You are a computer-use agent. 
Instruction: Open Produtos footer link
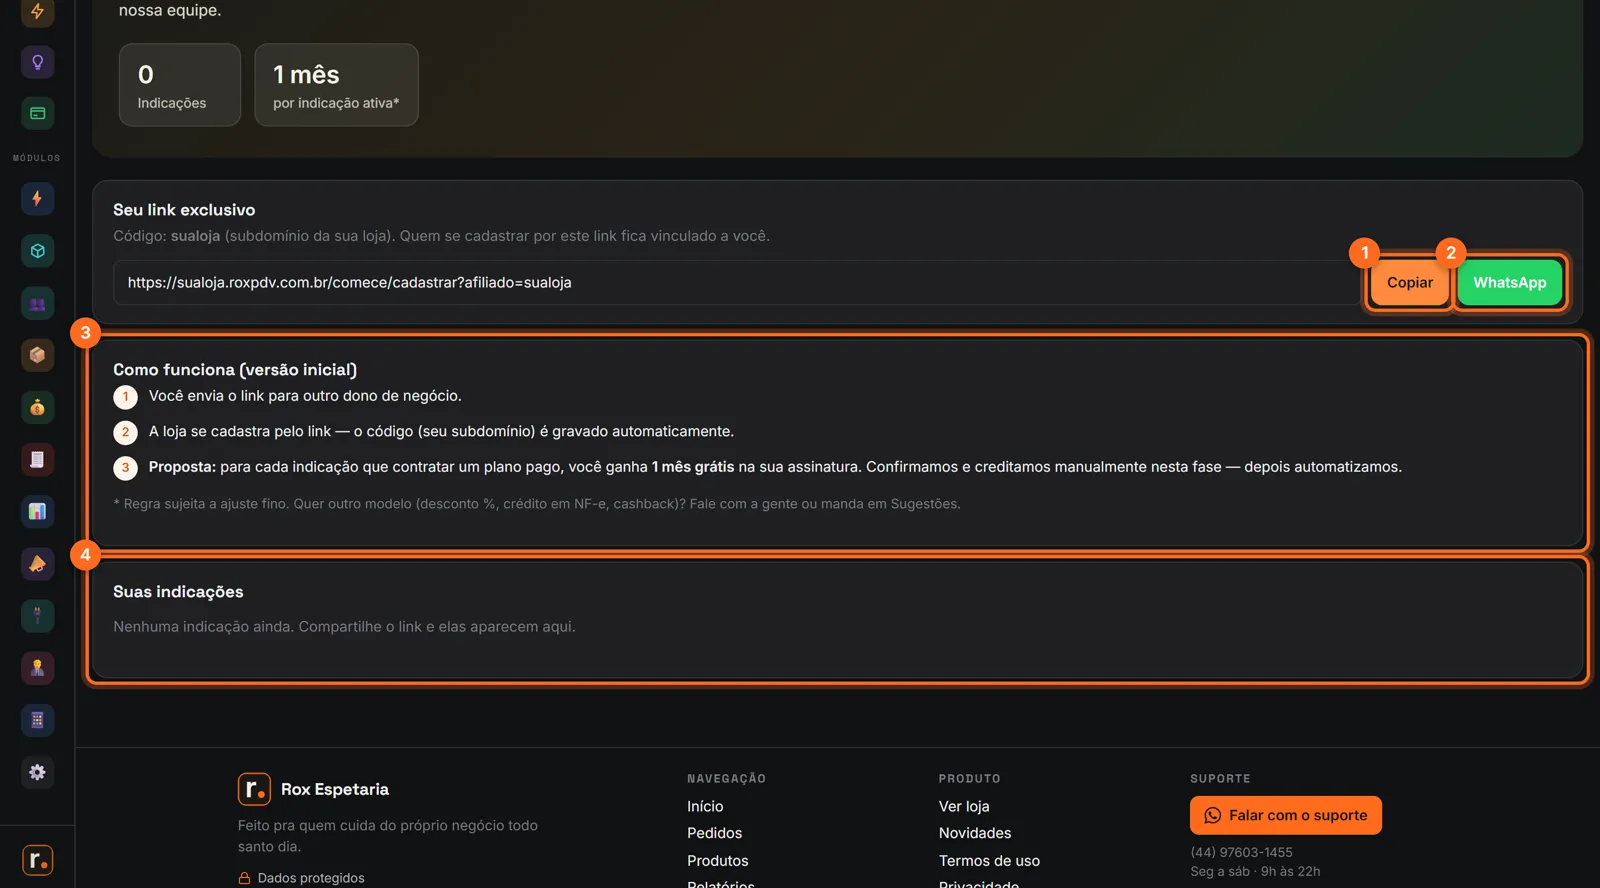click(717, 861)
